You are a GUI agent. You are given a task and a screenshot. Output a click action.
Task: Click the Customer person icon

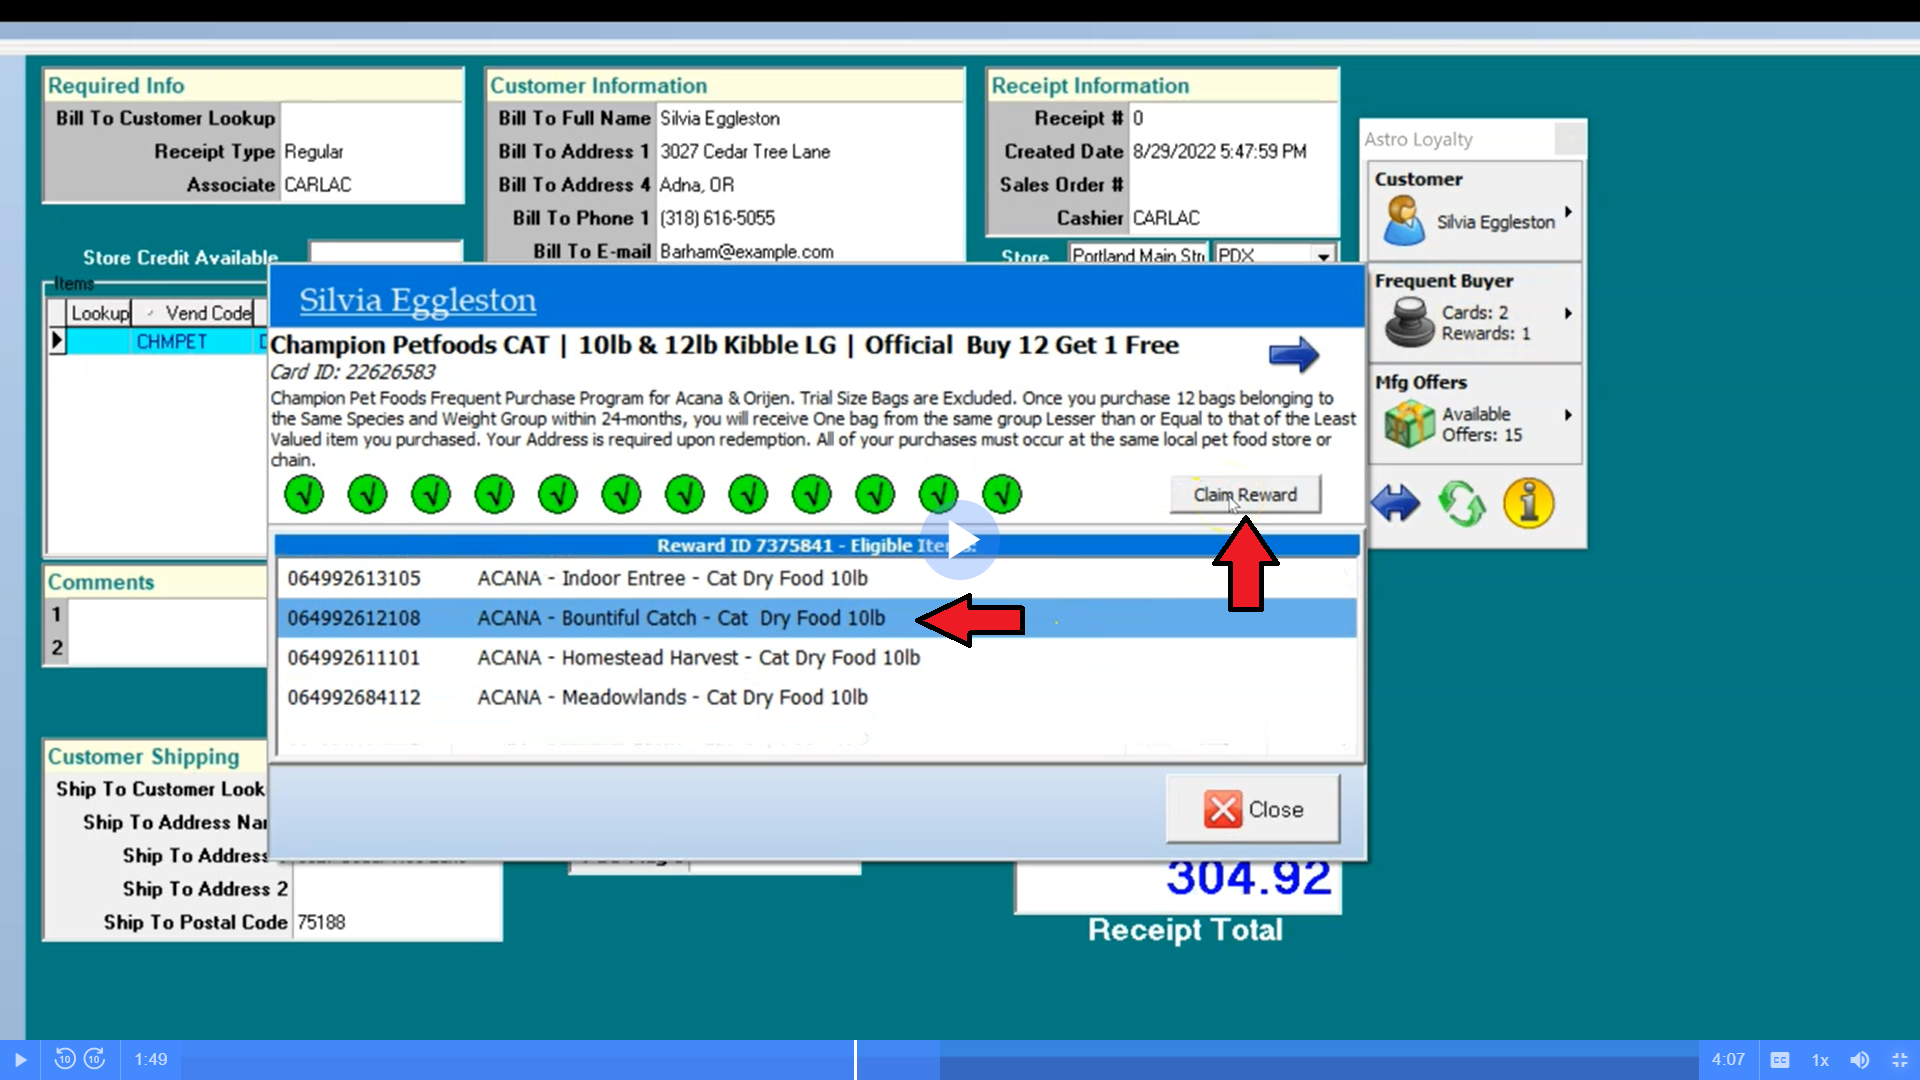[x=1403, y=221]
